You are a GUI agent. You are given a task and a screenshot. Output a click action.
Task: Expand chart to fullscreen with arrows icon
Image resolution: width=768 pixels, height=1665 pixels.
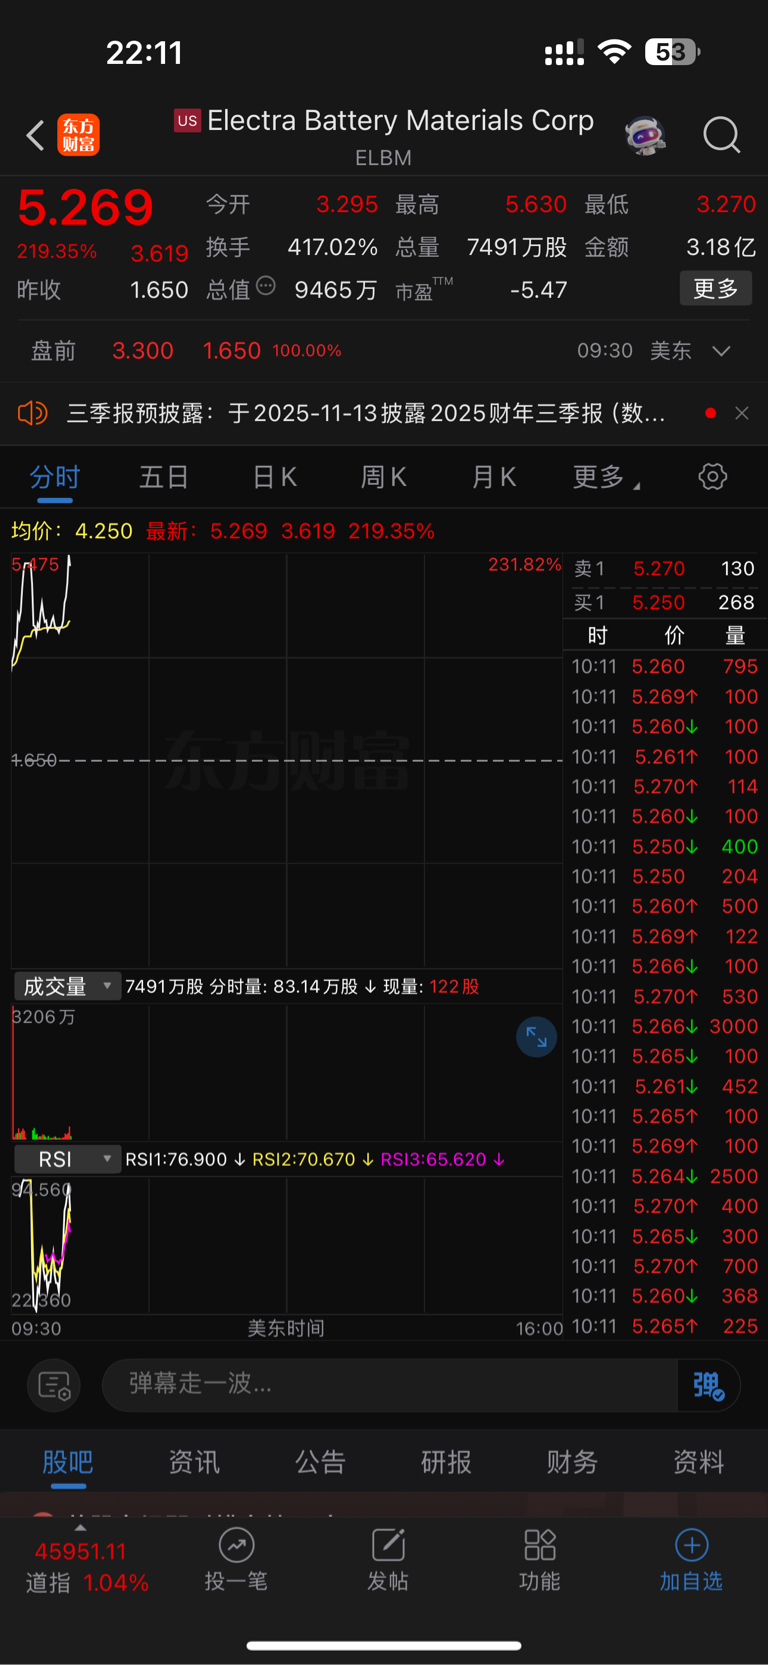point(536,1037)
